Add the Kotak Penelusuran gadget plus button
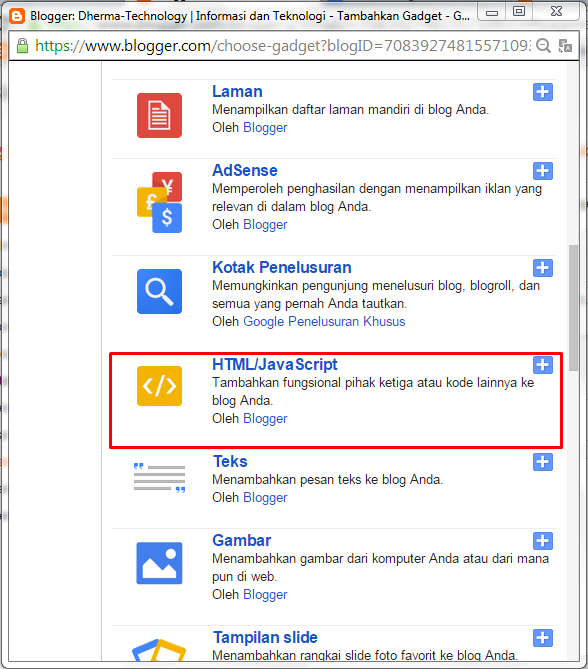588x669 pixels. pos(543,268)
